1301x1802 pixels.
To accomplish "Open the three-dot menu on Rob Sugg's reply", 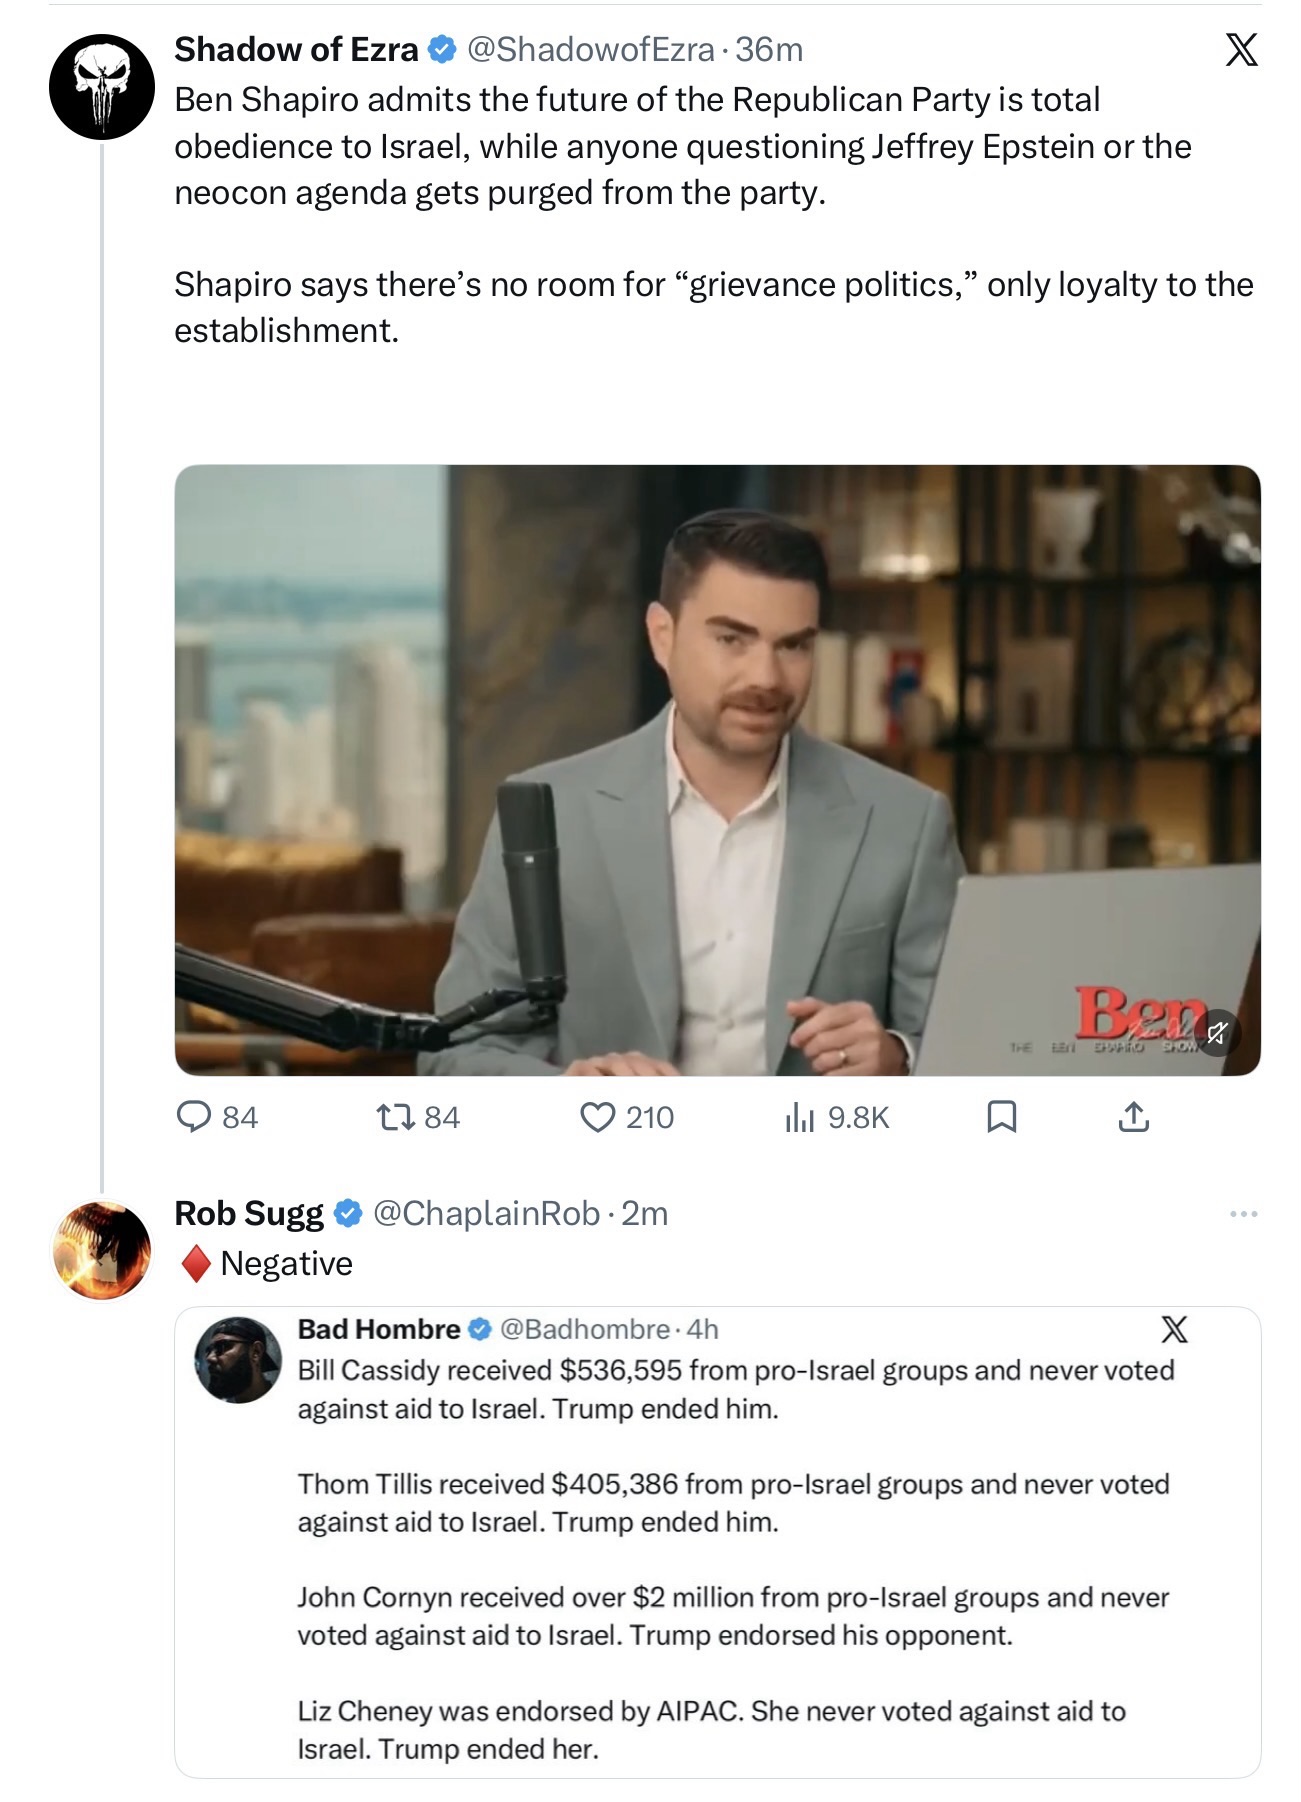I will click(1243, 1214).
